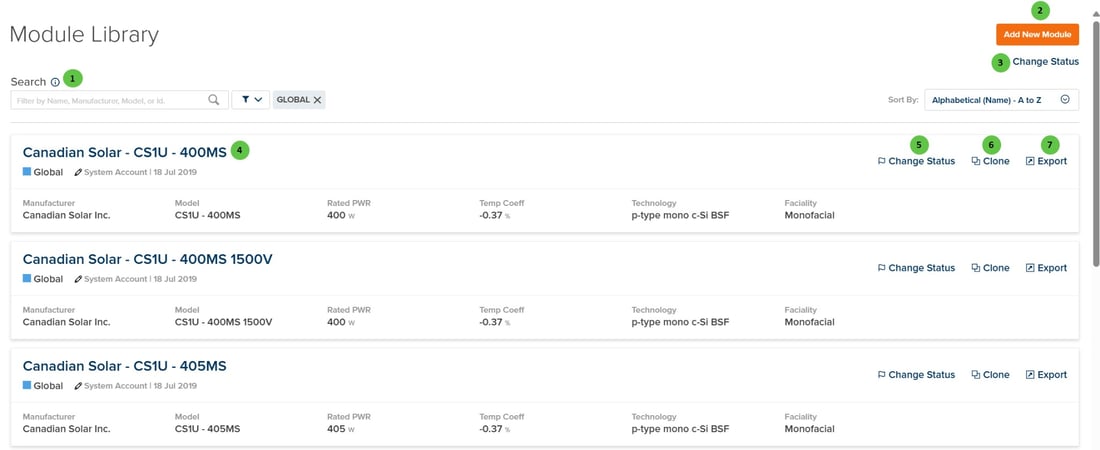The width and height of the screenshot is (1100, 450).
Task: Clone the CS1U - 400MS module
Action: click(x=991, y=161)
